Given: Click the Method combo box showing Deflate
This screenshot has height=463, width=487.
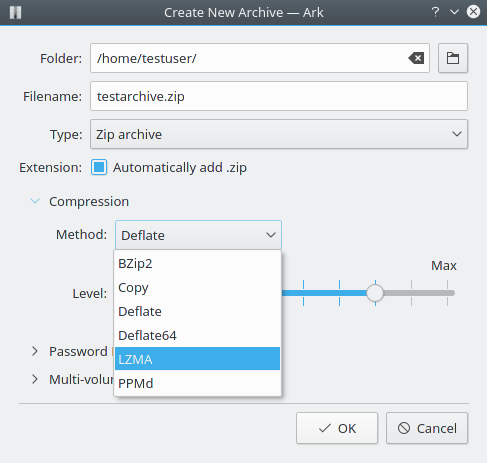Looking at the screenshot, I should click(198, 235).
